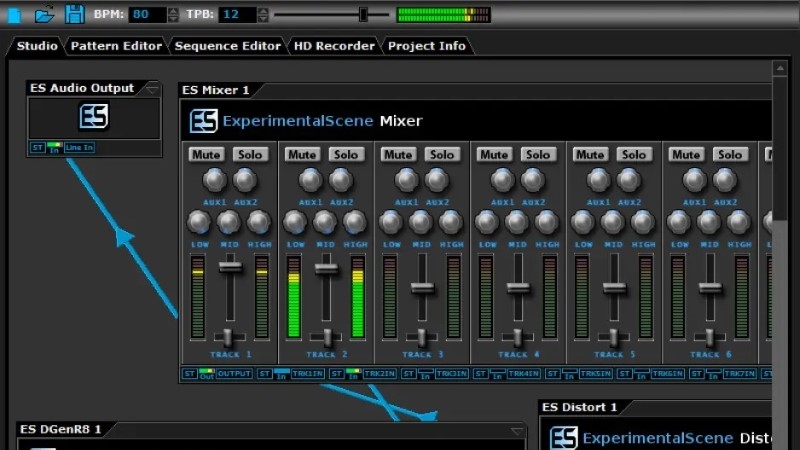Image resolution: width=800 pixels, height=450 pixels.
Task: Click the ST connector next to OUTPUT
Action: (189, 373)
